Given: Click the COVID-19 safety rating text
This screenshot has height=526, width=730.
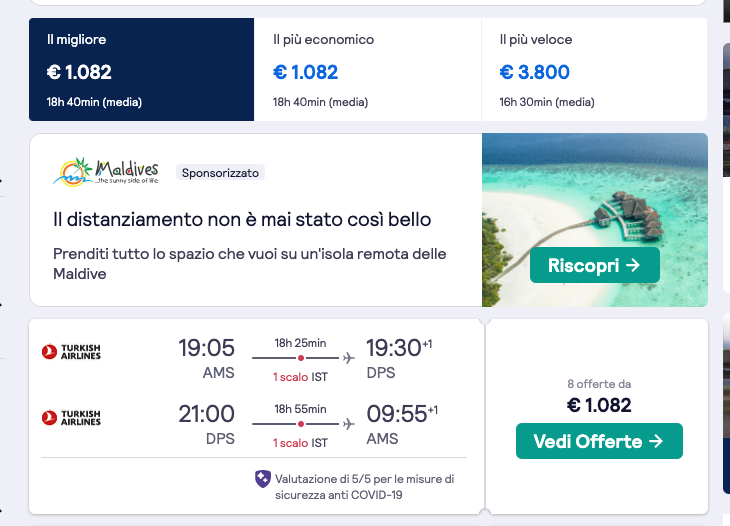Looking at the screenshot, I should coord(365,487).
